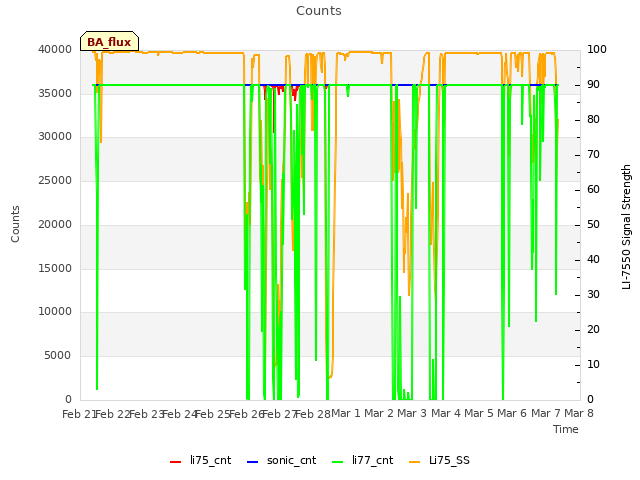
Task: Click the orange Li75_SS legend swatch
Action: click(414, 462)
